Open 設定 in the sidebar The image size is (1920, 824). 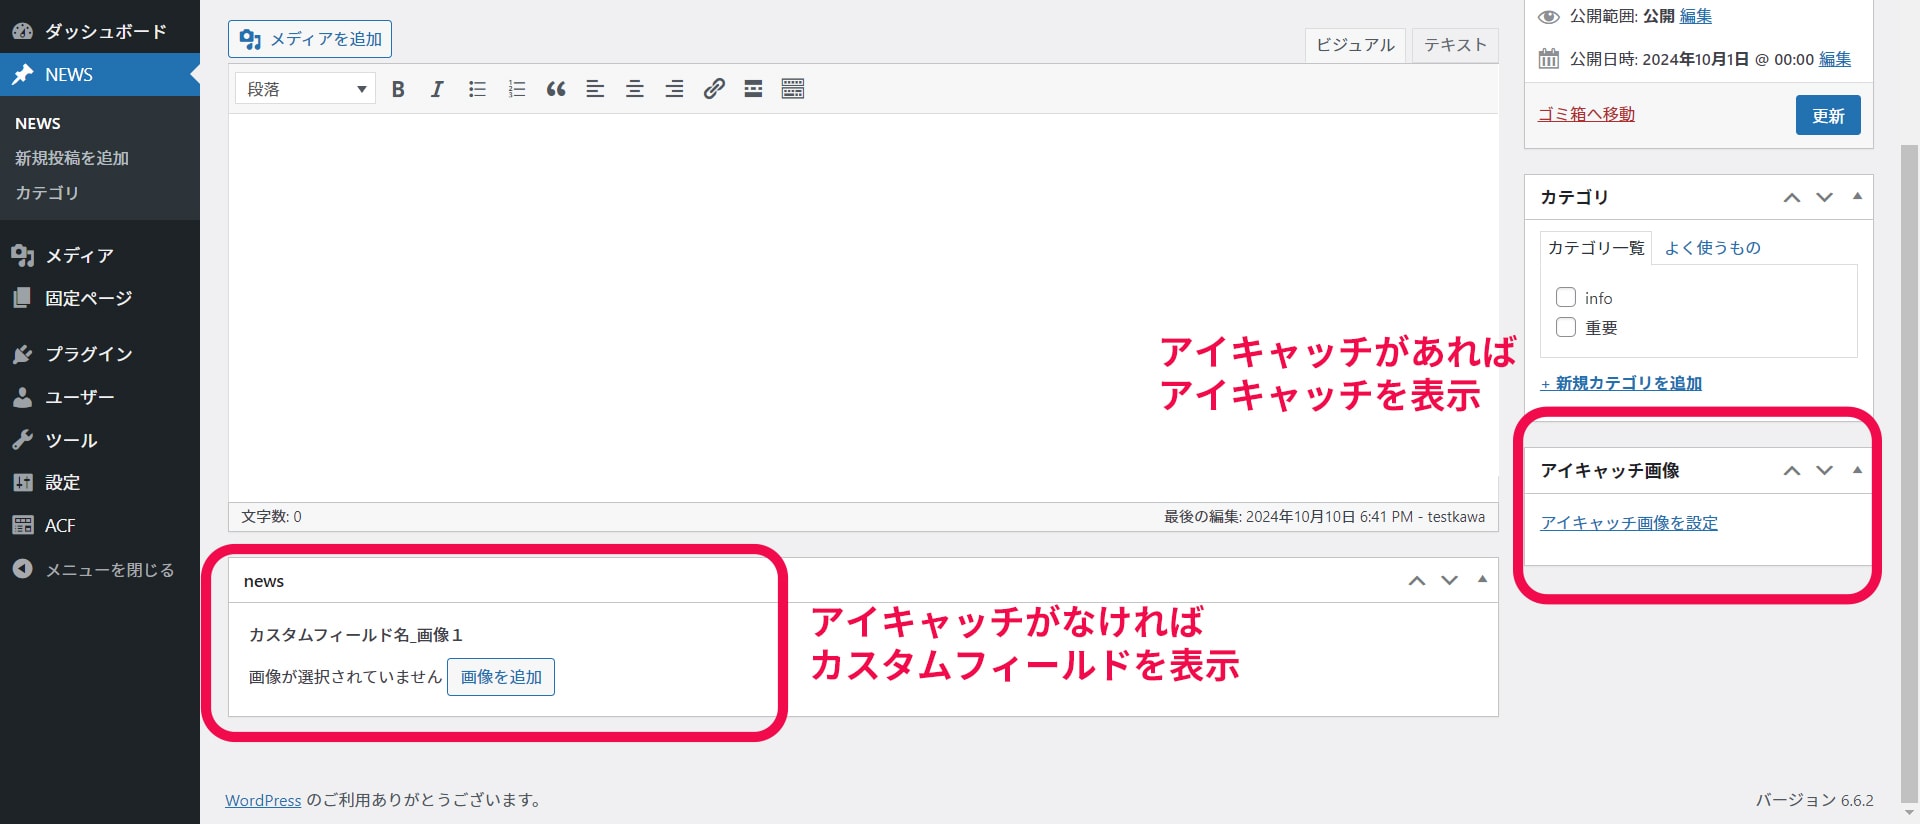tap(100, 483)
